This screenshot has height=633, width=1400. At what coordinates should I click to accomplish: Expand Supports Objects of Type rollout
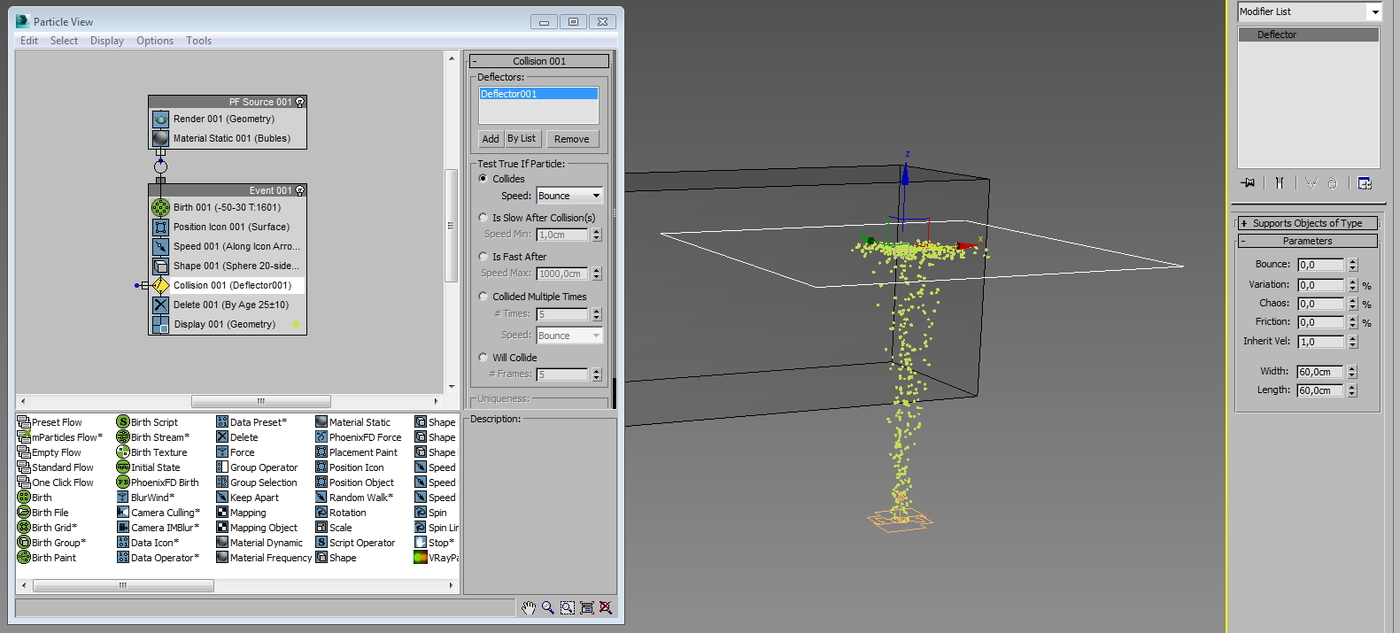(1307, 223)
